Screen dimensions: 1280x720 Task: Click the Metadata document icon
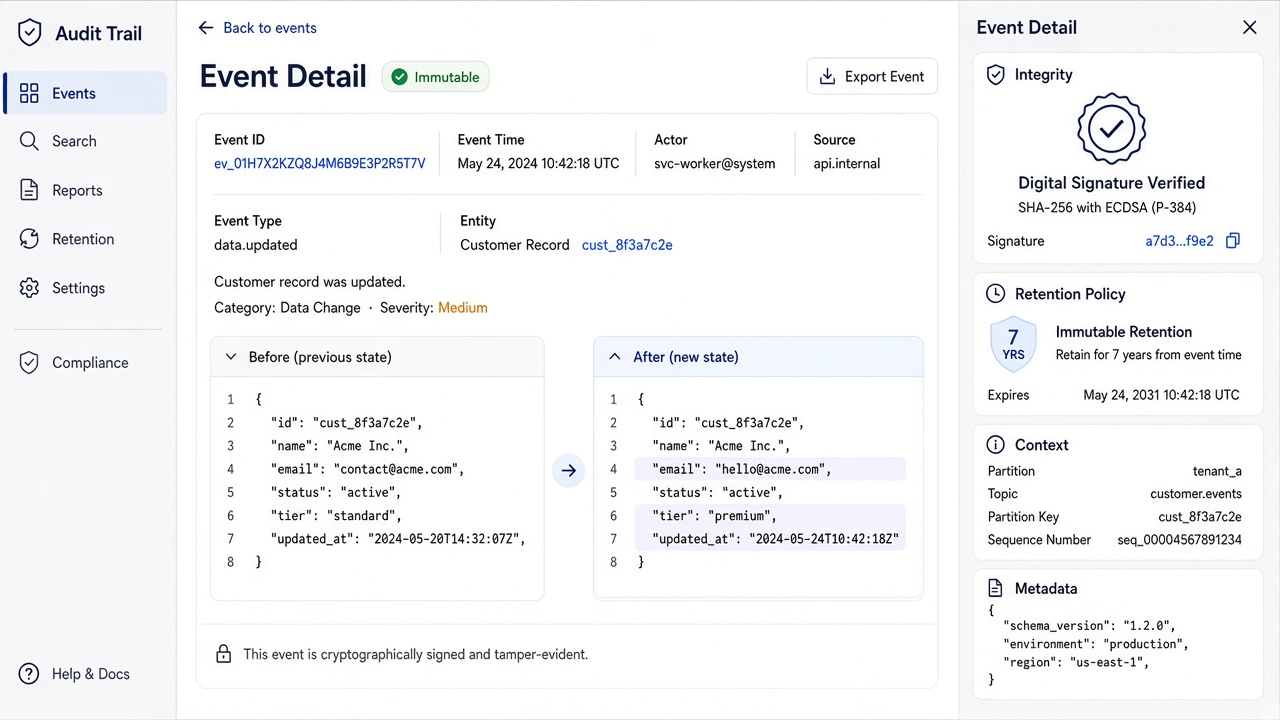click(x=995, y=589)
